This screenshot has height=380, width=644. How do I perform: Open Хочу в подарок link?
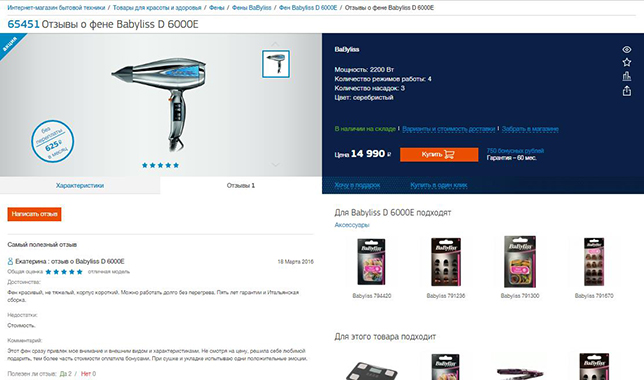pyautogui.click(x=357, y=185)
